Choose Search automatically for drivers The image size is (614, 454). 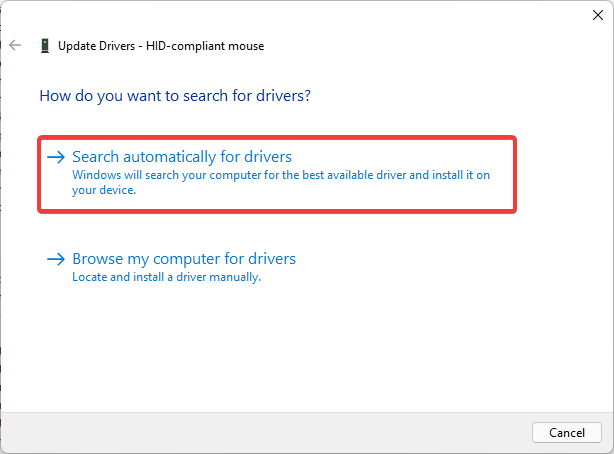(x=277, y=174)
